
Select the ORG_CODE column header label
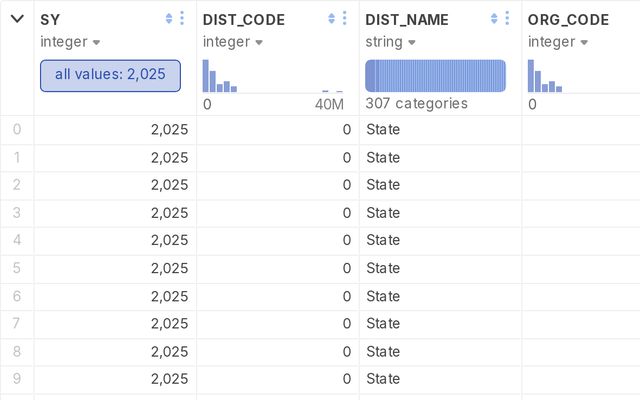click(568, 19)
